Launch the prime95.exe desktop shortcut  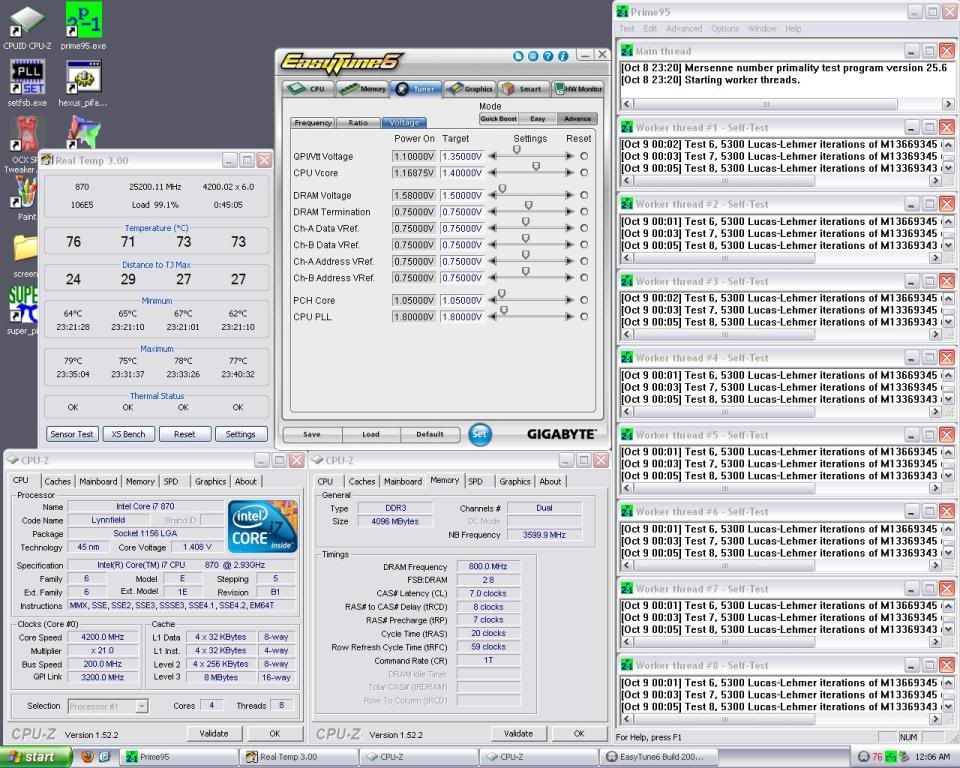click(x=83, y=28)
